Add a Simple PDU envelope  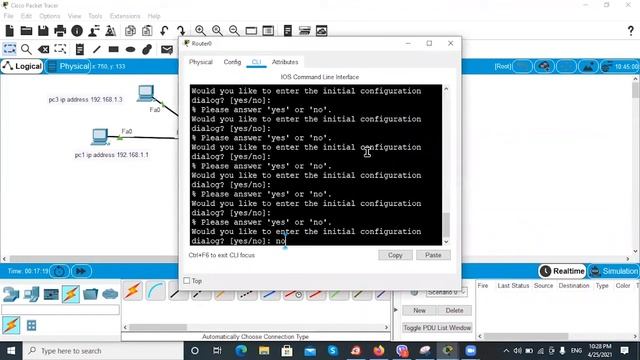point(167,49)
